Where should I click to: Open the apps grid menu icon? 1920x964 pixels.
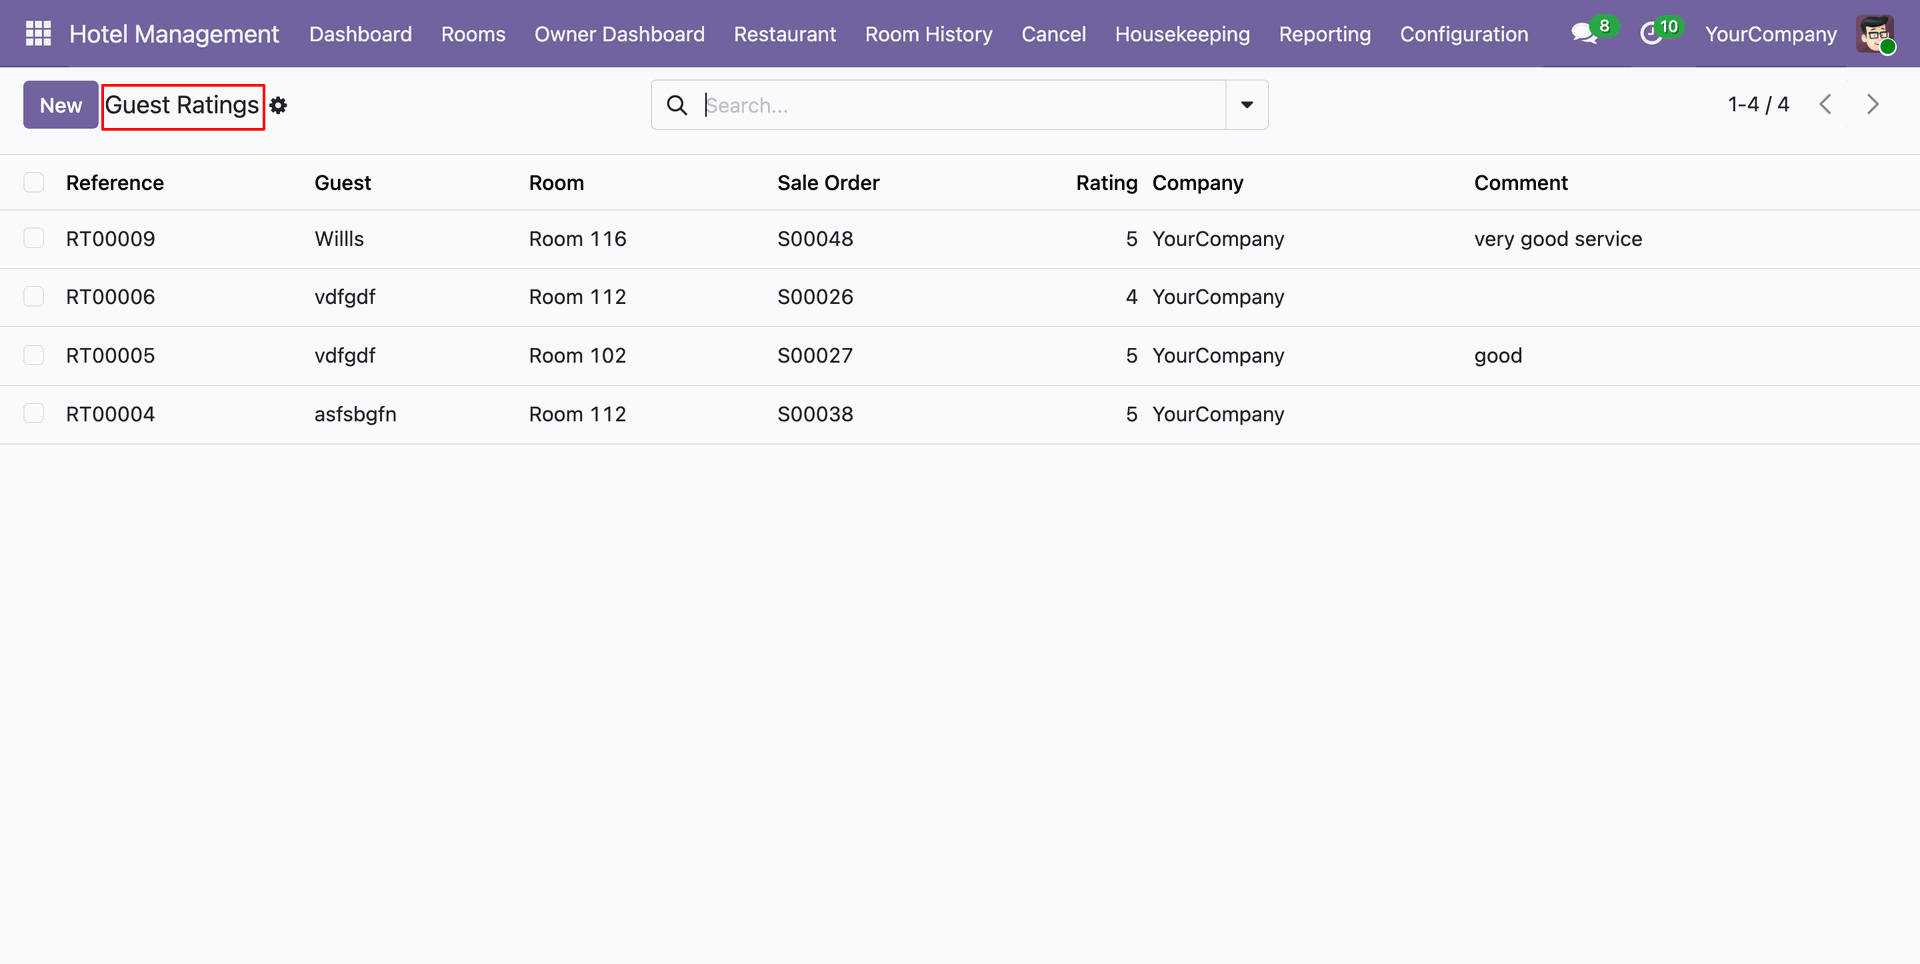pyautogui.click(x=38, y=34)
